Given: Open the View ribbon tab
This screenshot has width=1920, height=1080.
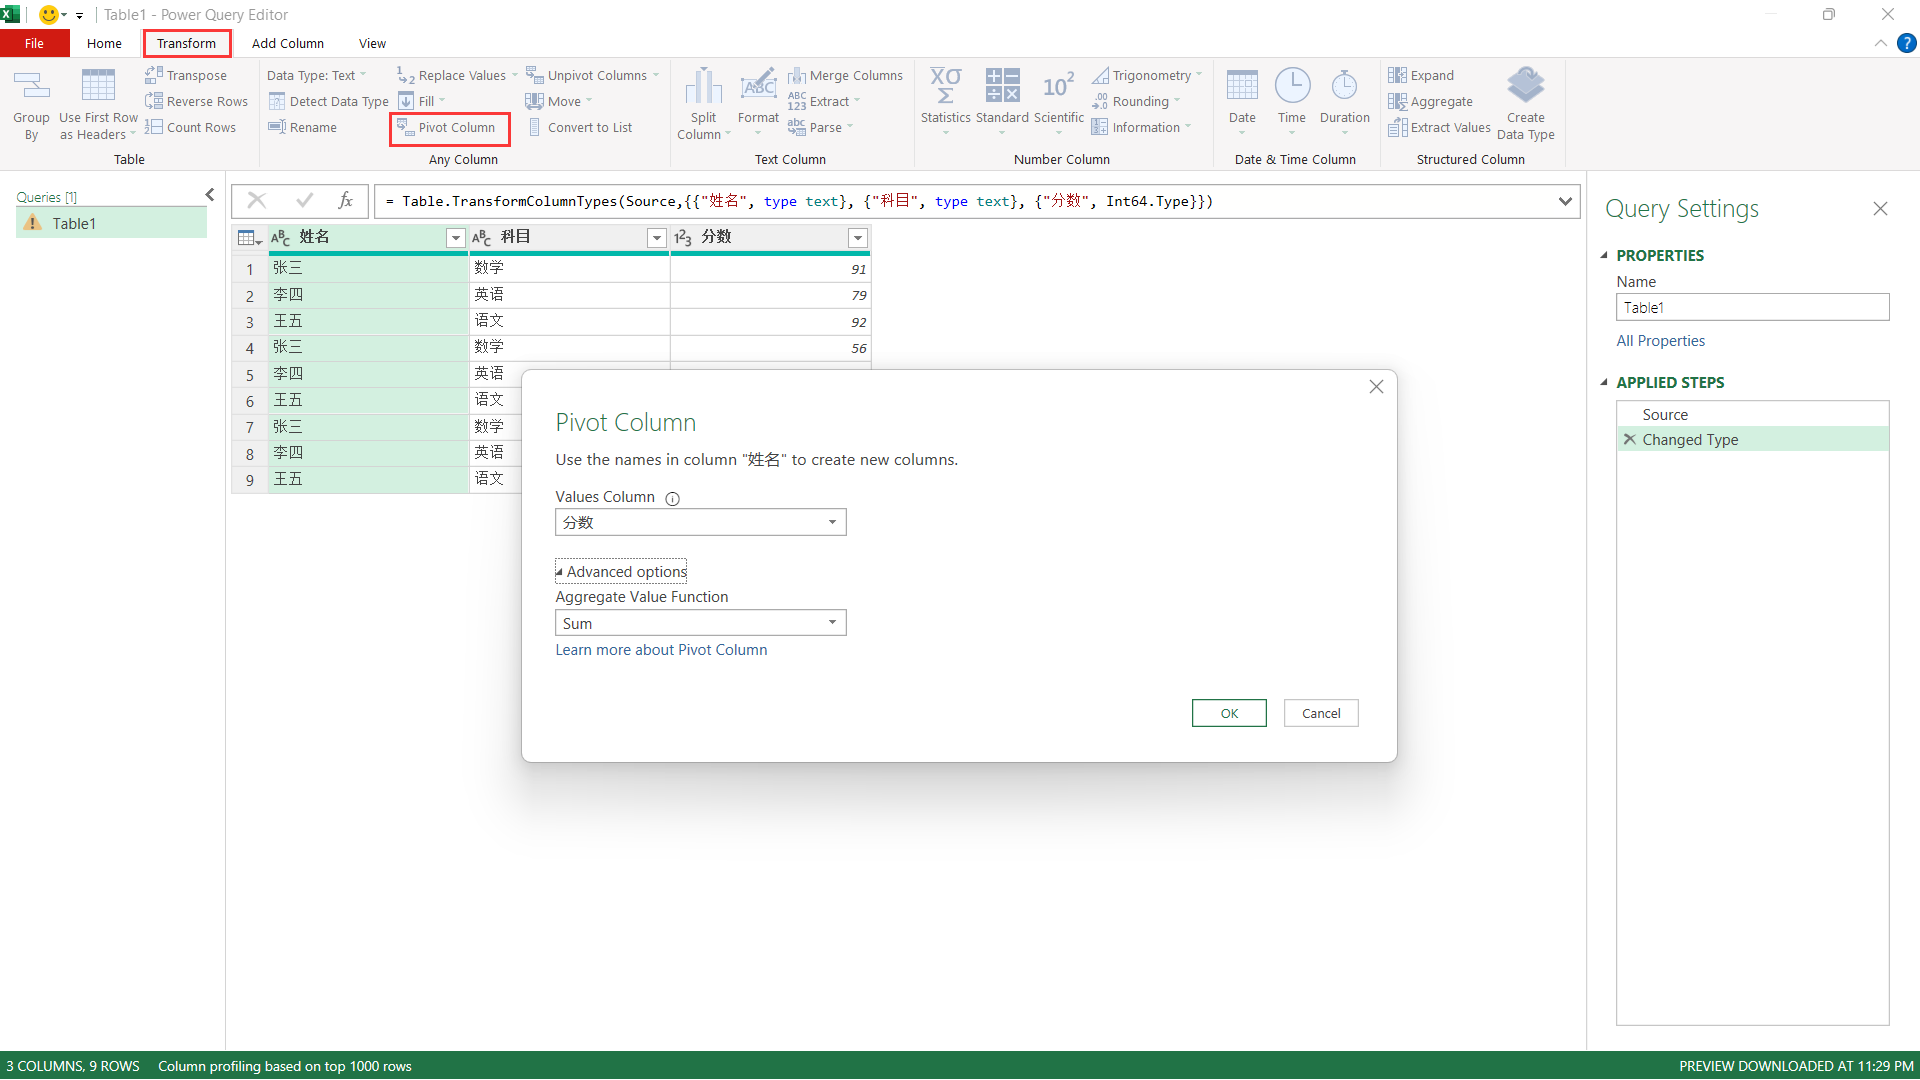Looking at the screenshot, I should point(372,43).
